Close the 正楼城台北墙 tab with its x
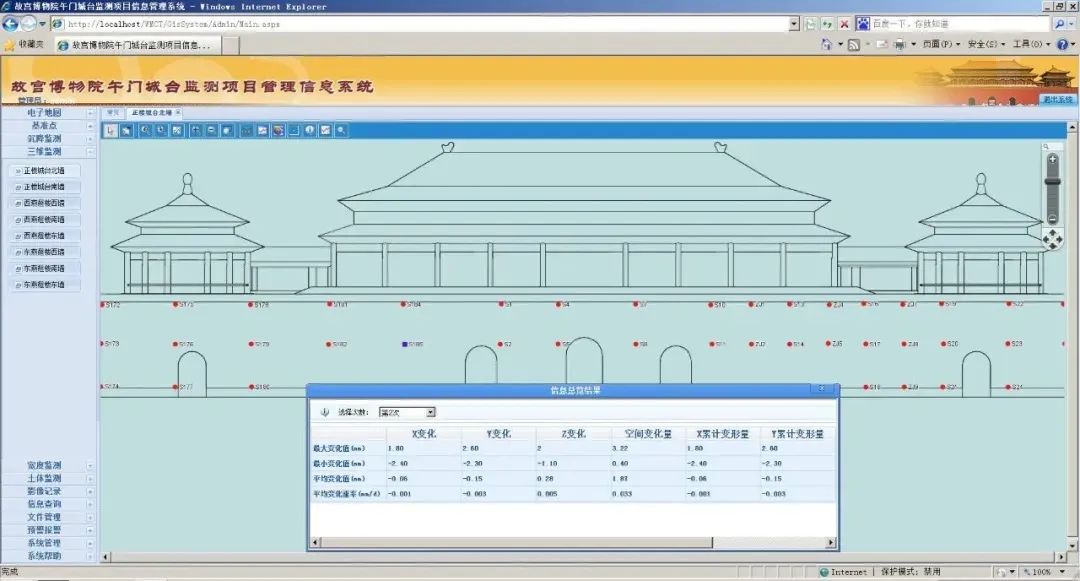 (x=178, y=112)
